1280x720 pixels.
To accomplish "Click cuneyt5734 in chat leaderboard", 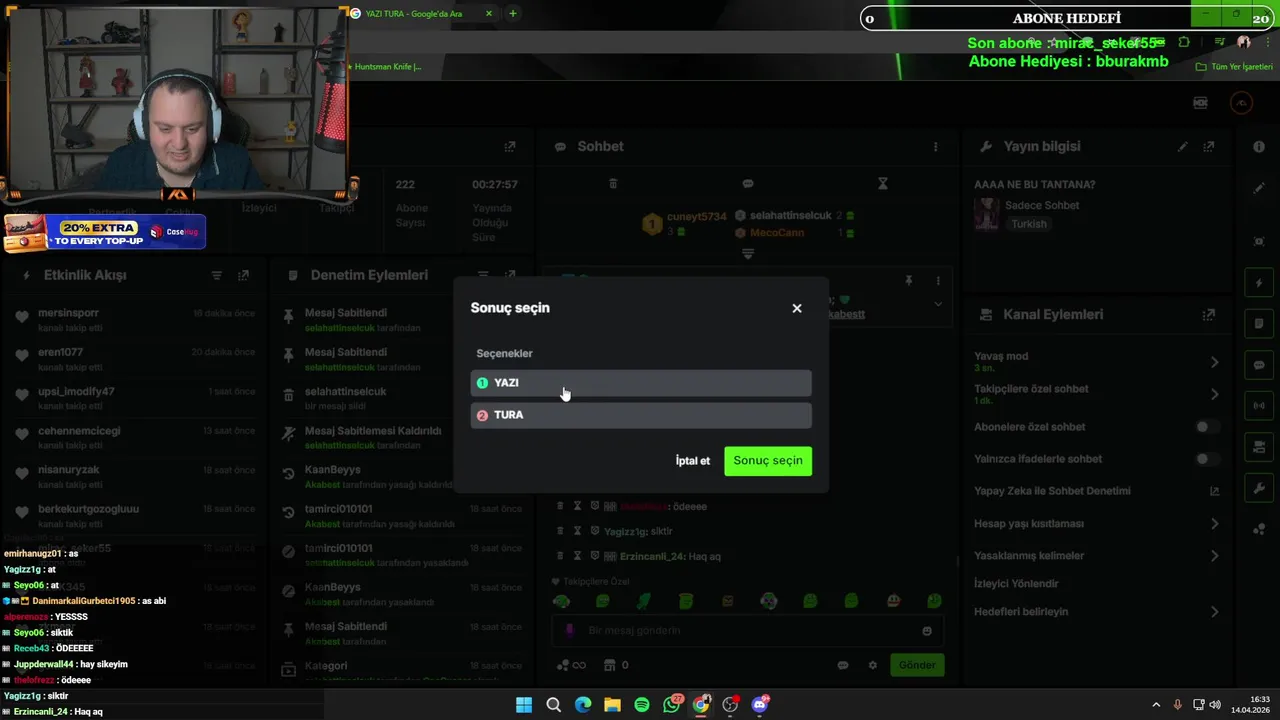I will point(696,217).
